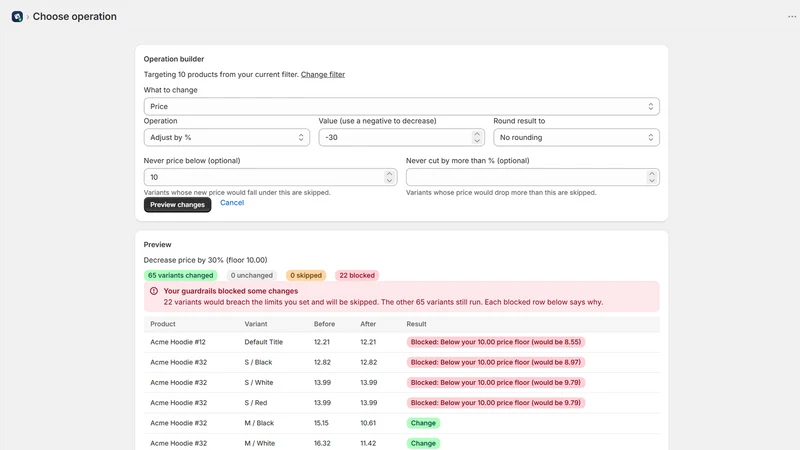
Task: Open the Round result to dropdown
Action: (x=576, y=137)
